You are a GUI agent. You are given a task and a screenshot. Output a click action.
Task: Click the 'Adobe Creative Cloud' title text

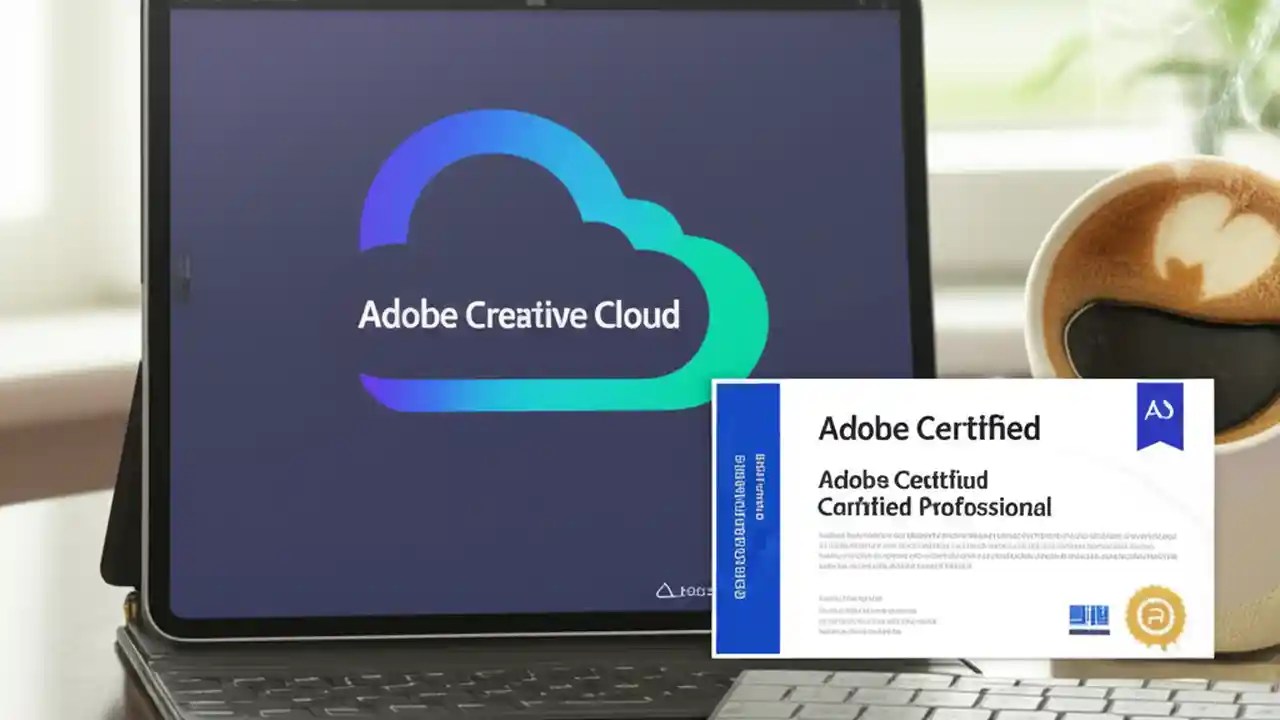[520, 315]
